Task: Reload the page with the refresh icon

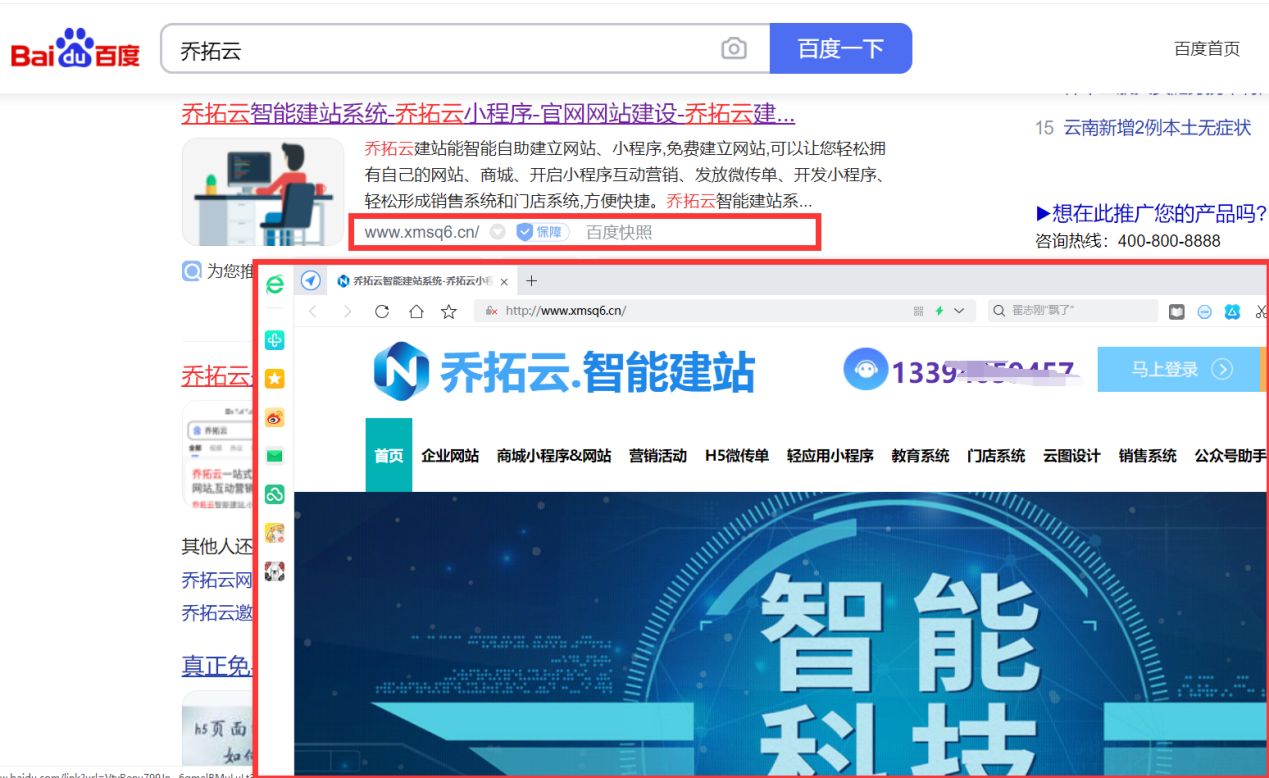Action: (381, 312)
